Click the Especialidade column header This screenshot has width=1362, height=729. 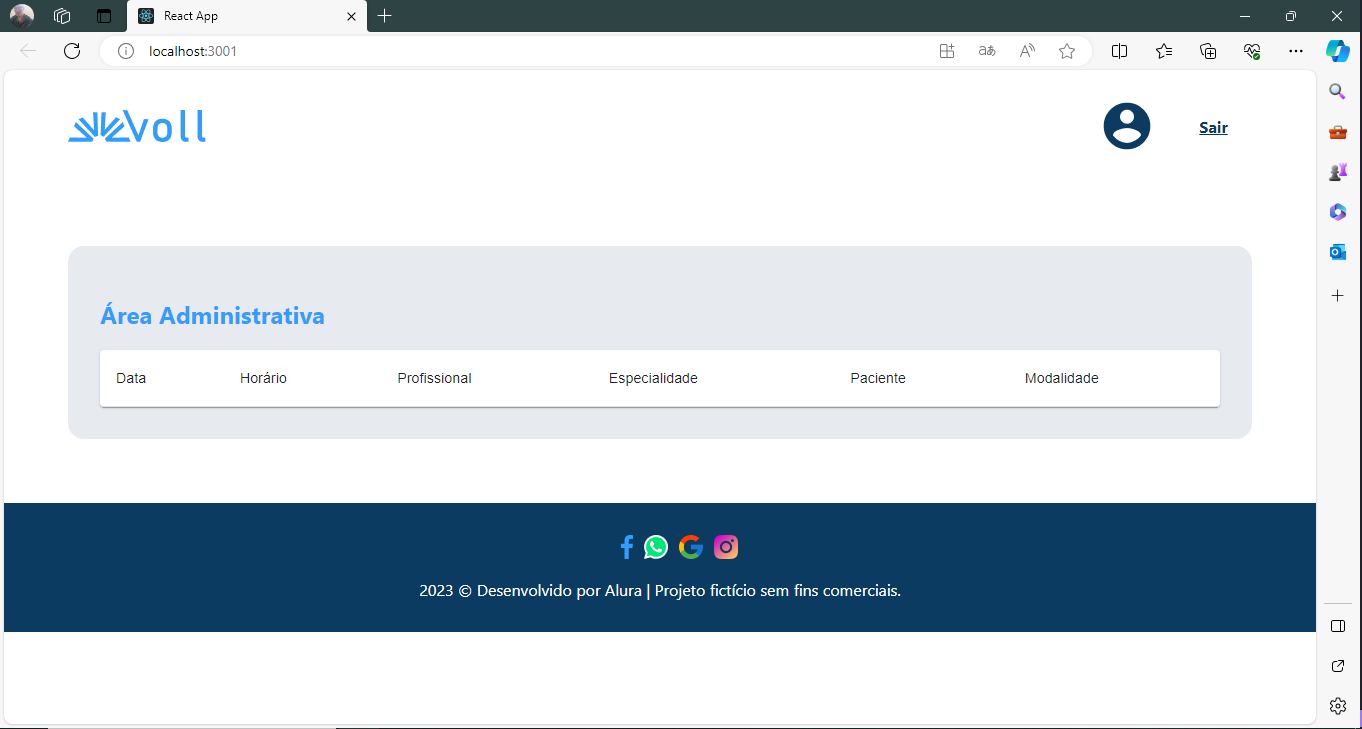tap(653, 378)
